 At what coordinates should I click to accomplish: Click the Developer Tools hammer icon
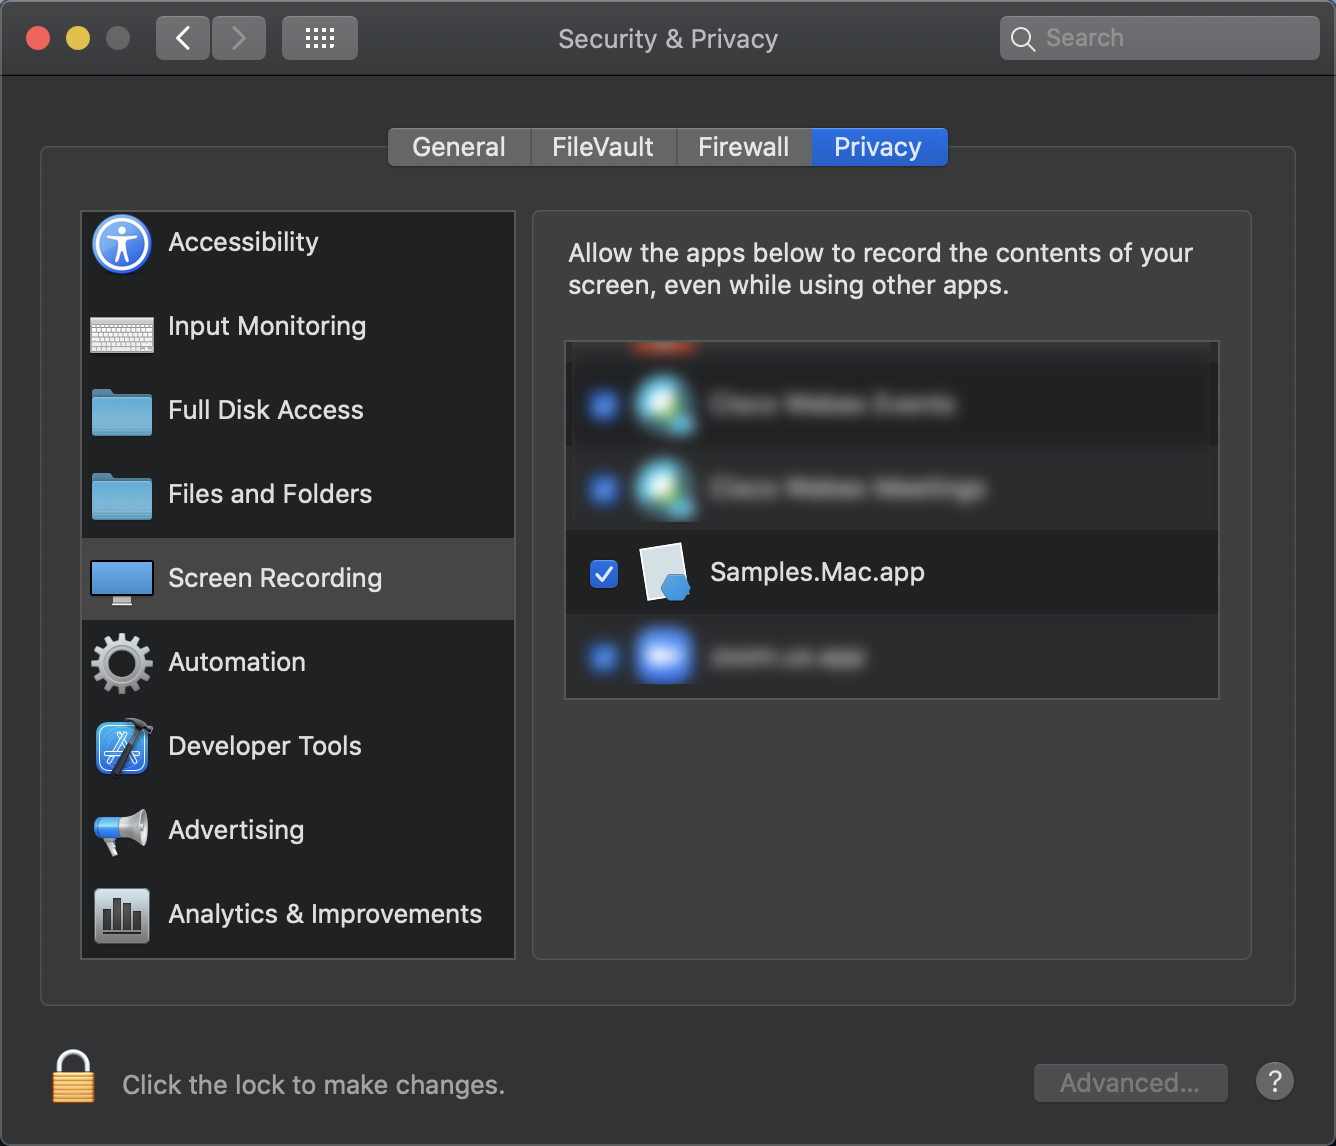(x=123, y=746)
